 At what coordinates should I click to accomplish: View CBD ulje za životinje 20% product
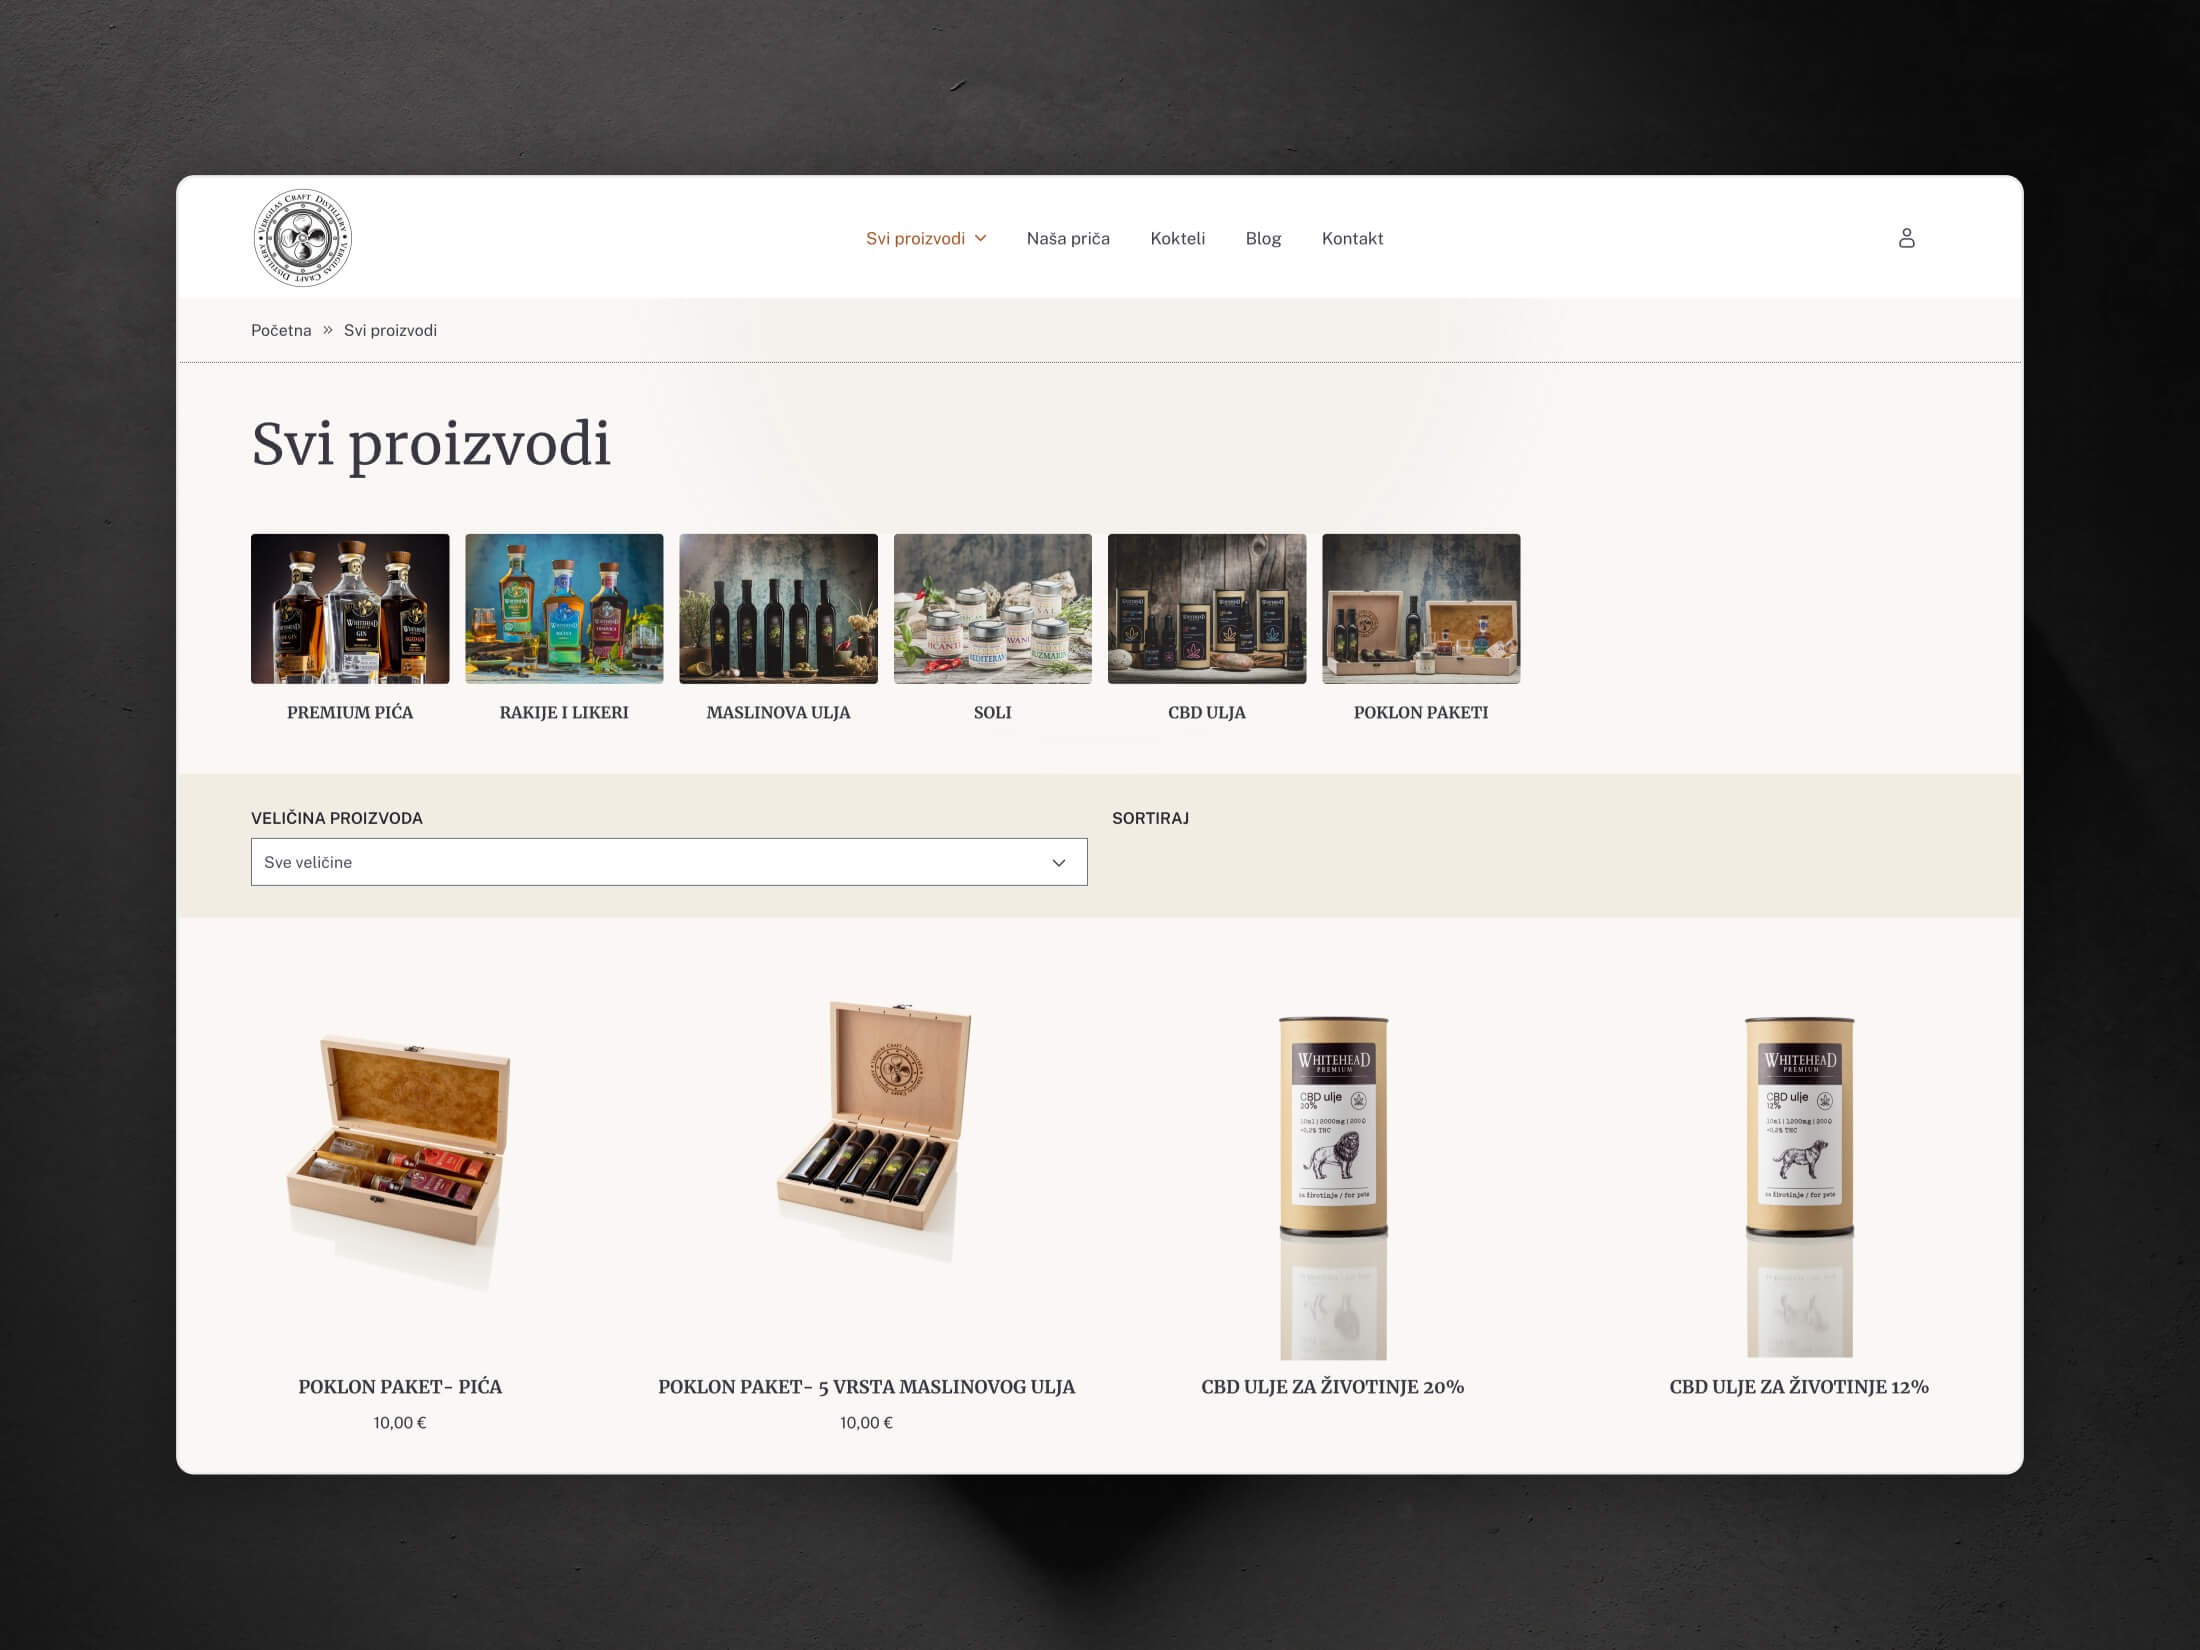coord(1333,1386)
